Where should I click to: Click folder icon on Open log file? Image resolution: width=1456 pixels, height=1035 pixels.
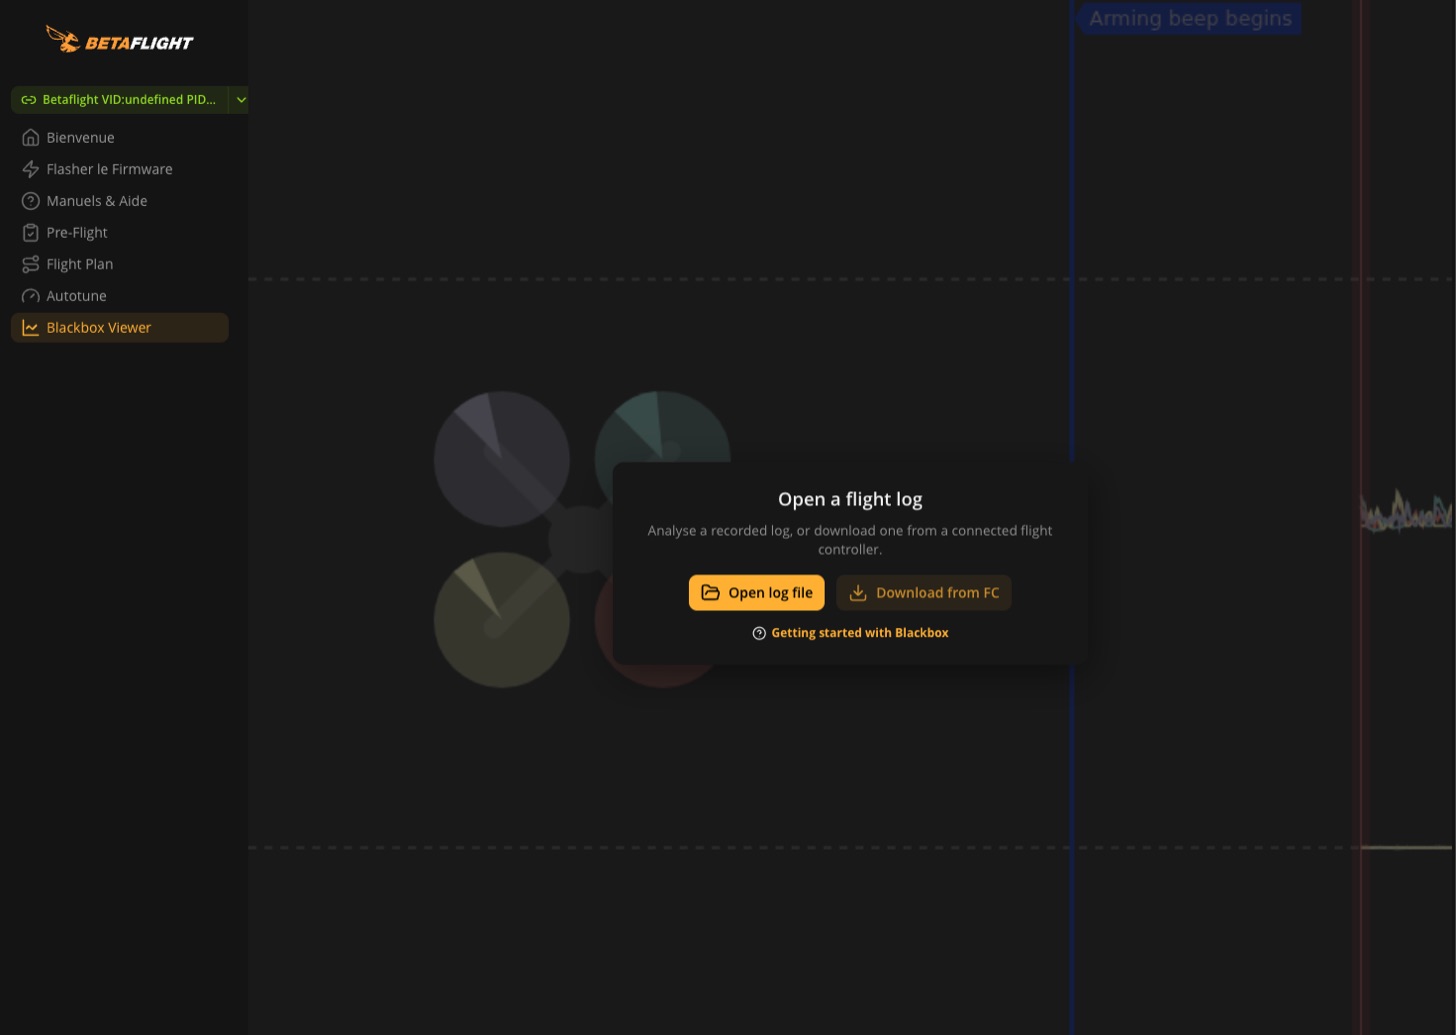pos(711,593)
